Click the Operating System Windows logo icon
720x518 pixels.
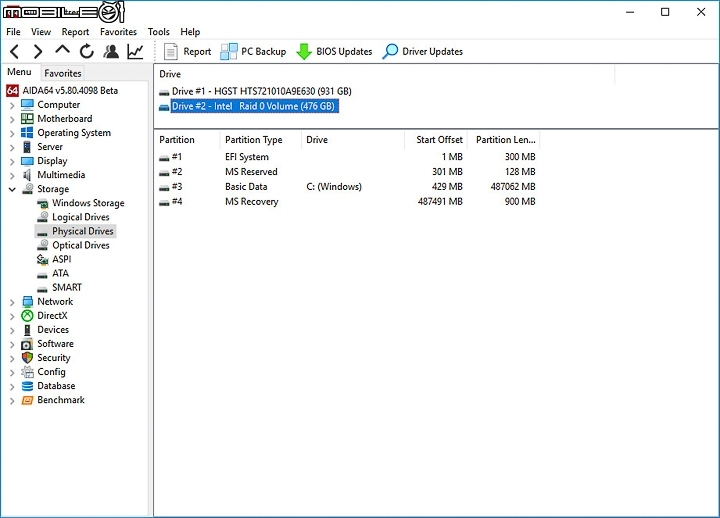click(27, 133)
